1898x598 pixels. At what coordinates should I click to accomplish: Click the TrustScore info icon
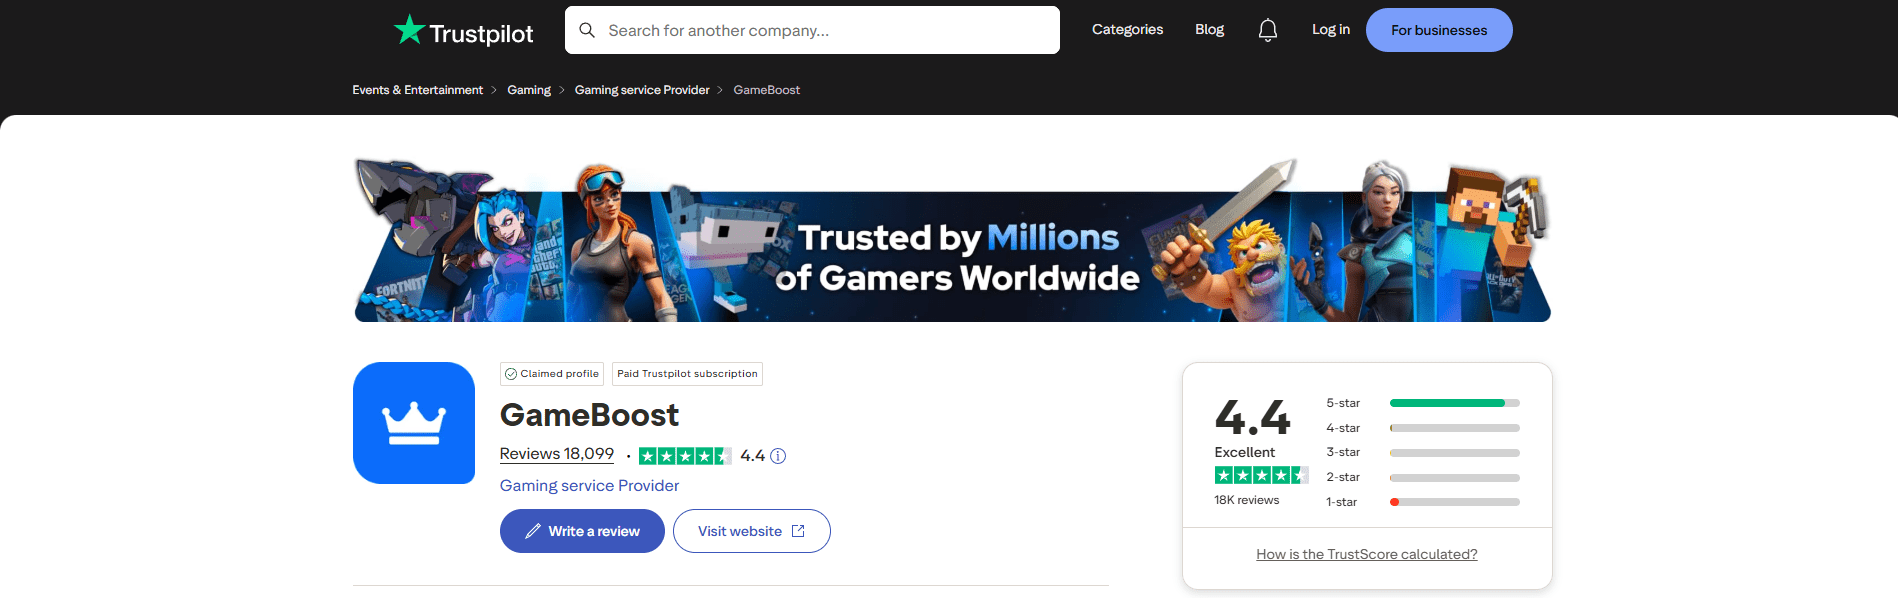(778, 456)
